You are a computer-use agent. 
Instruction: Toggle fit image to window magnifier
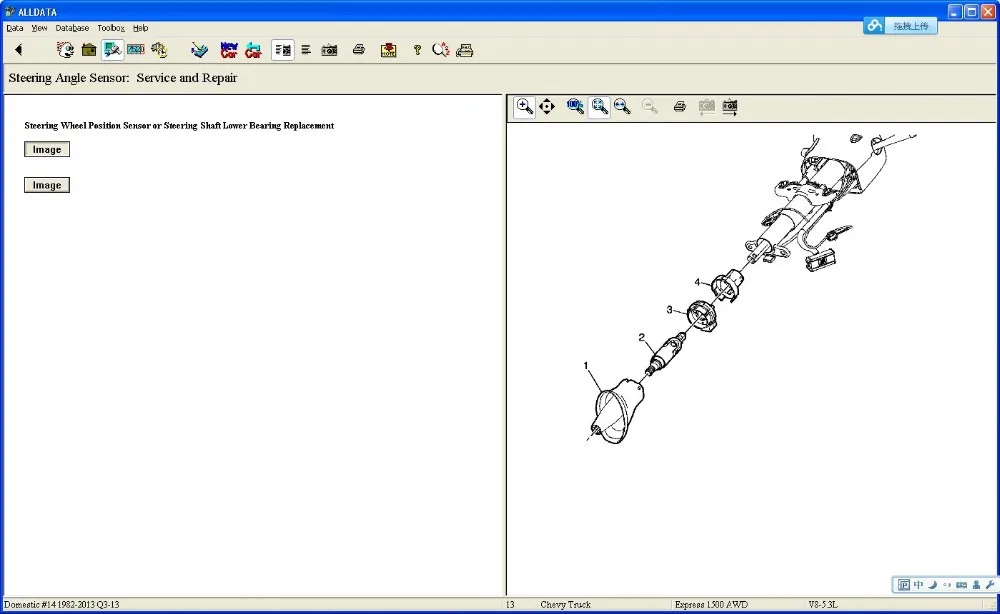pyautogui.click(x=599, y=106)
